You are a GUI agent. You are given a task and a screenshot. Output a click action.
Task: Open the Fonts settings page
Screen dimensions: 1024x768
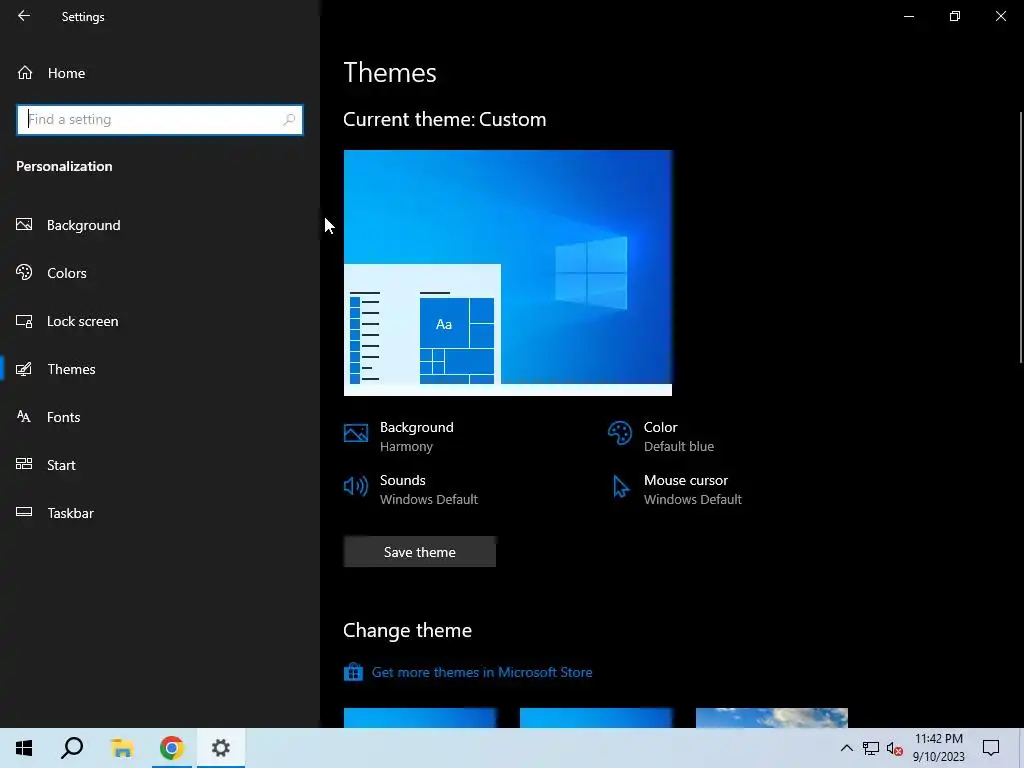coord(160,417)
